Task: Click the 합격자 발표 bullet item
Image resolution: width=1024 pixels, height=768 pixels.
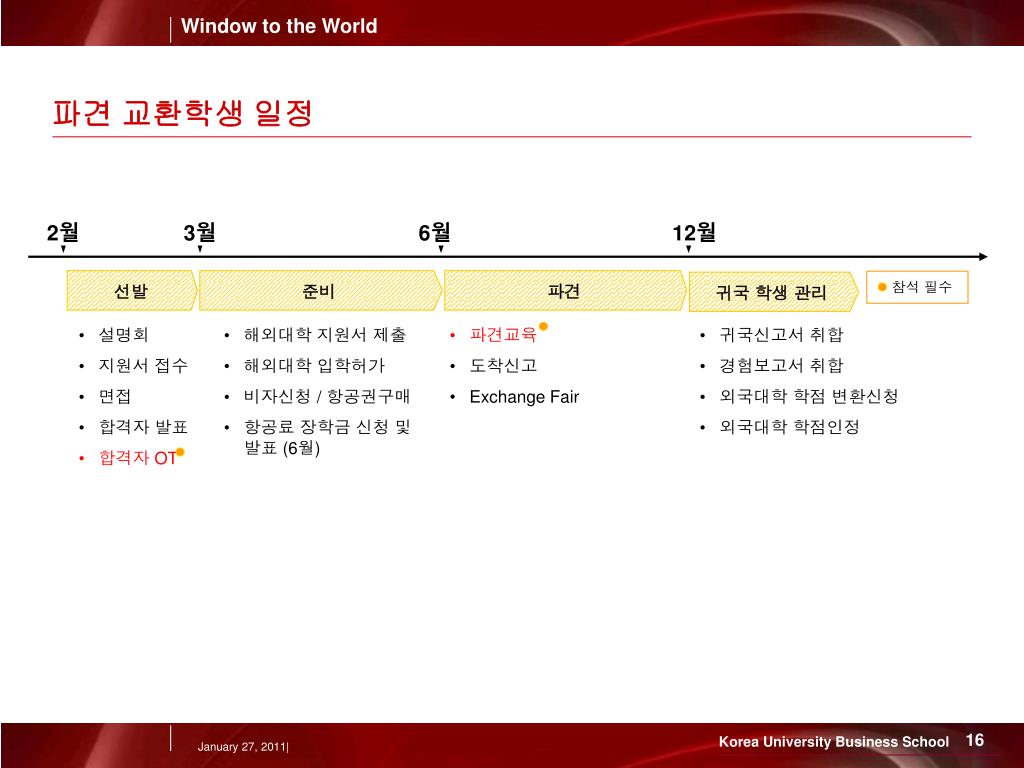Action: point(143,427)
